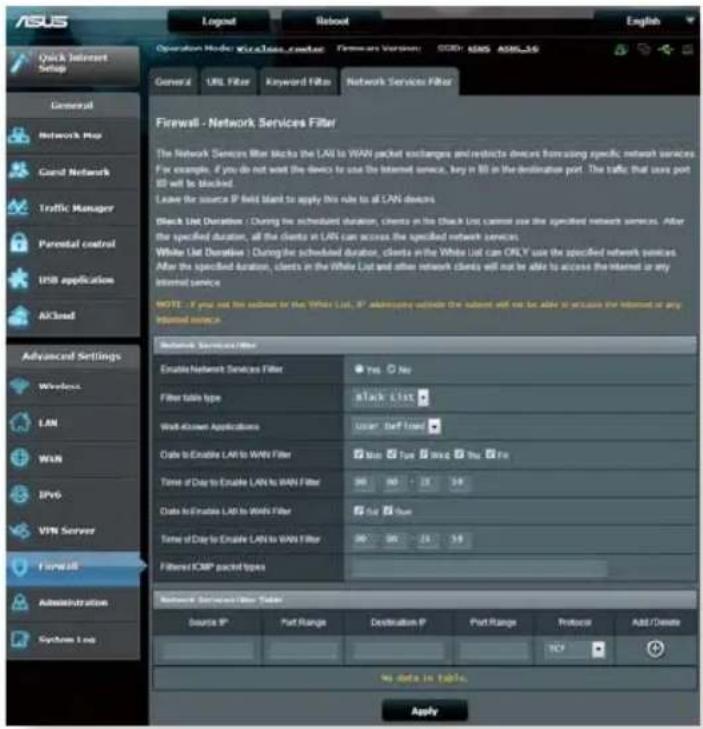
Task: Select the Firewall shield icon
Action: pos(19,567)
